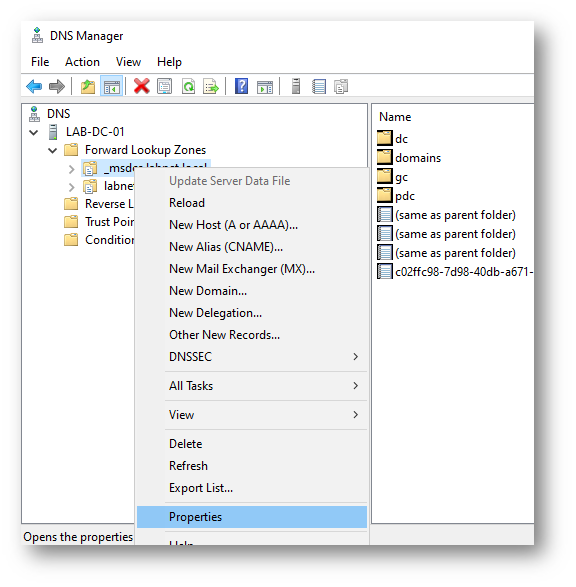
Task: Select New Delegation... menu entry
Action: tap(252, 313)
